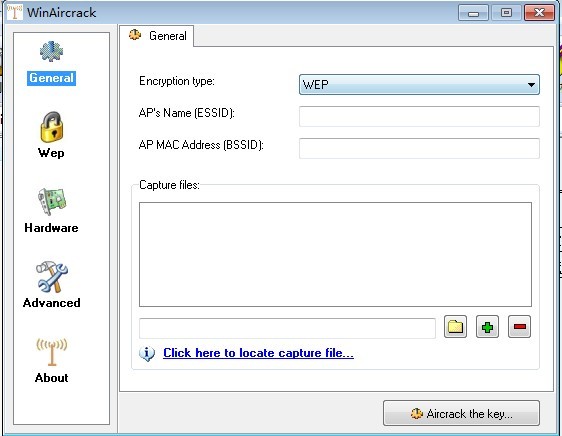Click inside the Capture files list box

pos(335,254)
